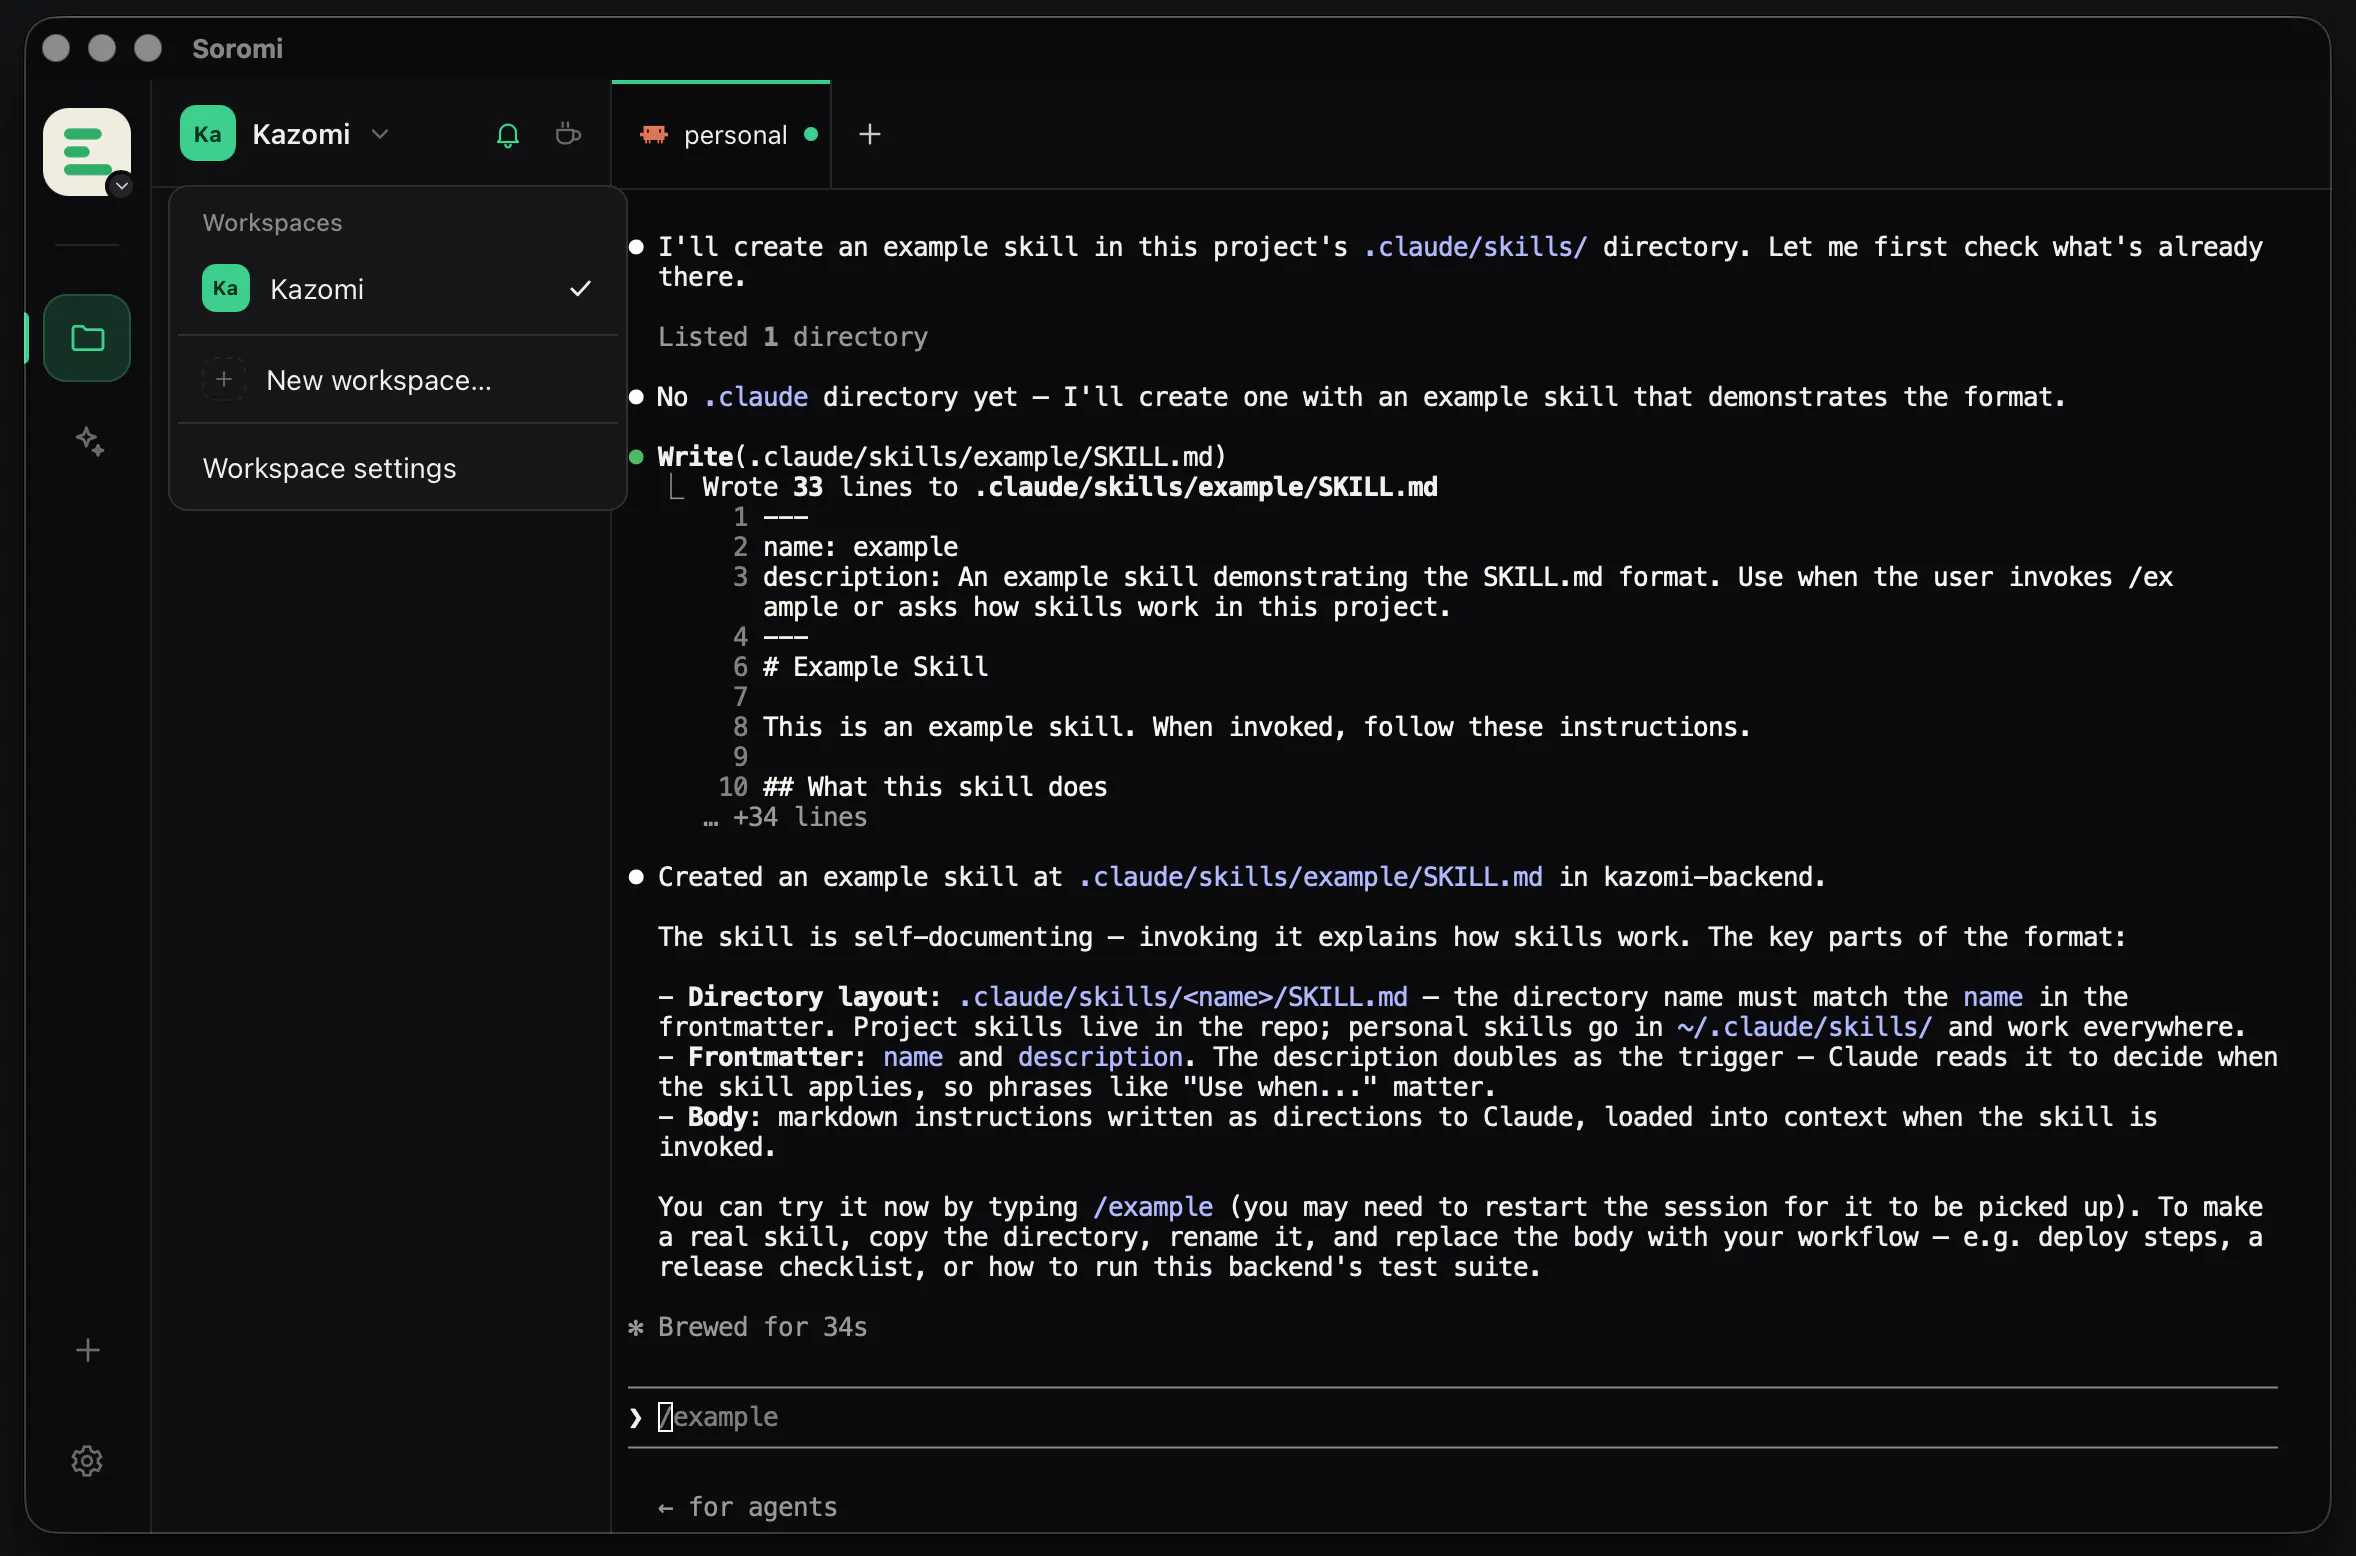This screenshot has height=1556, width=2356.
Task: Open the projects folder icon in sidebar
Action: coord(87,338)
